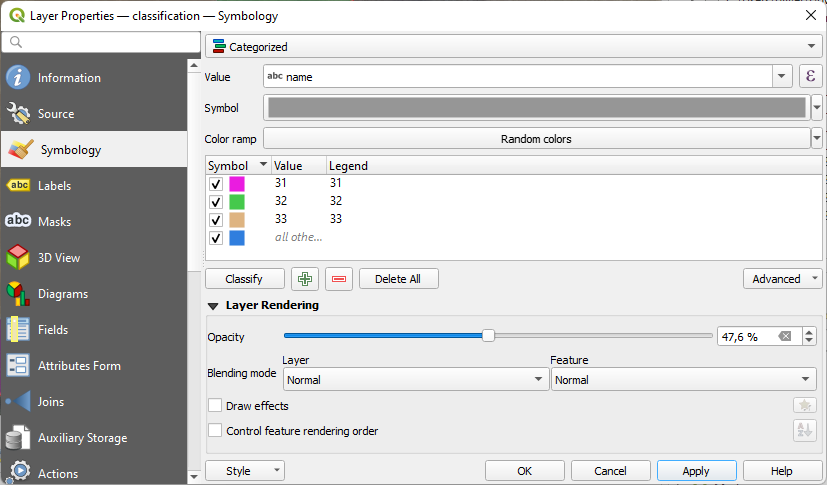
Task: Open the 3D View settings page
Action: (x=59, y=258)
